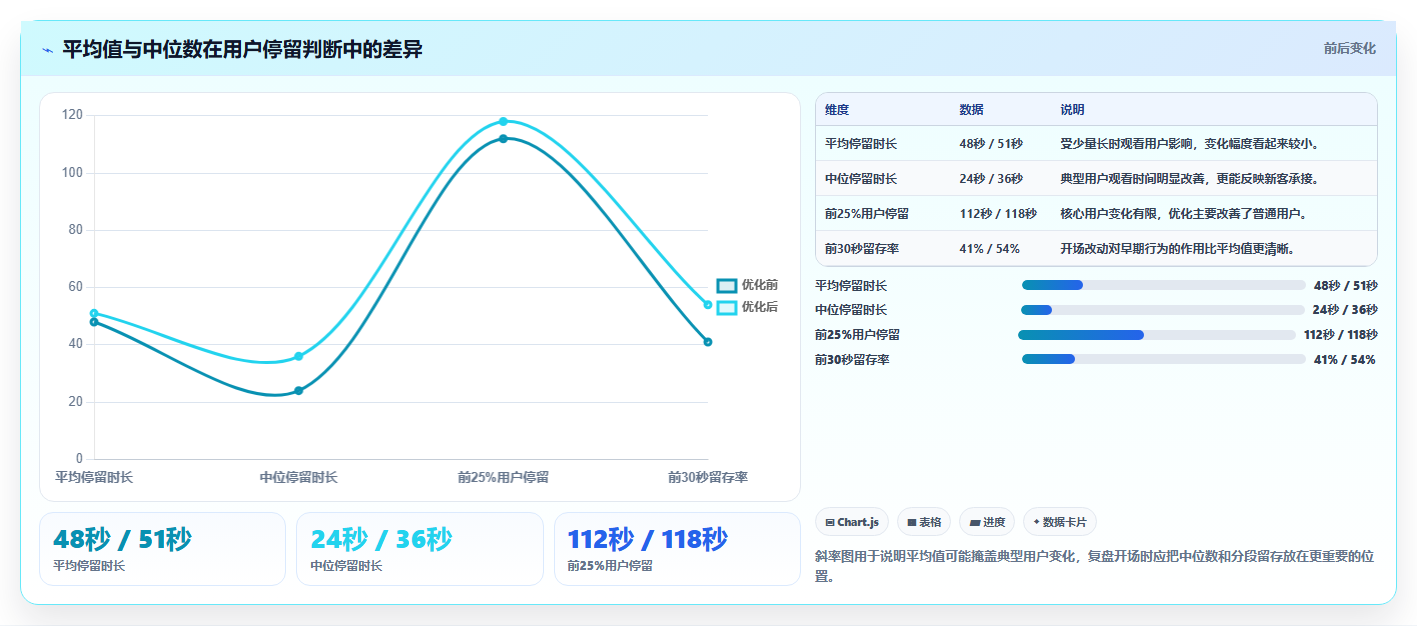Click the 前后变化 label in header
Image resolution: width=1417 pixels, height=626 pixels.
[1349, 48]
